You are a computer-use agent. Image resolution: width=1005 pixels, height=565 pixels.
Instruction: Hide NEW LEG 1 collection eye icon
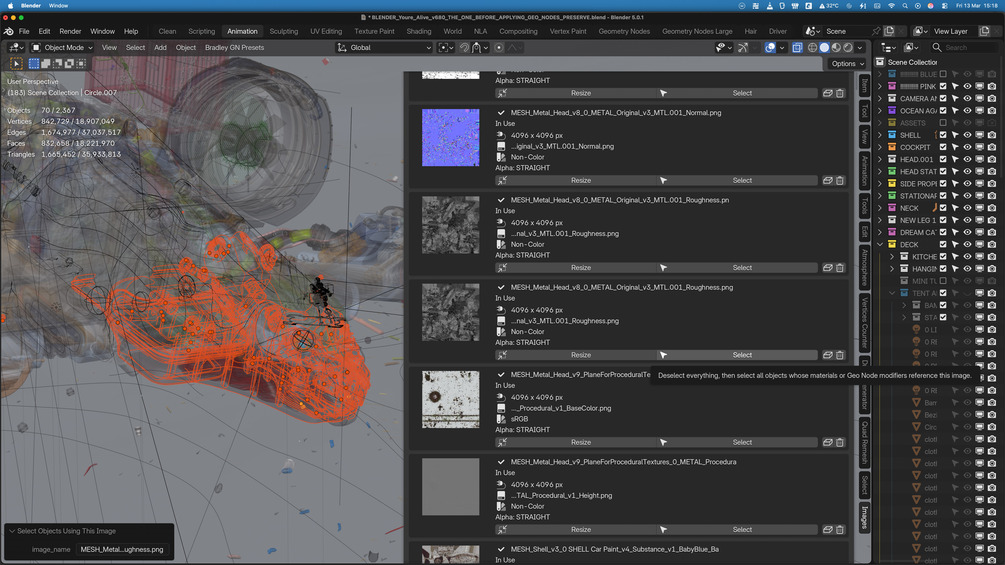pos(967,220)
